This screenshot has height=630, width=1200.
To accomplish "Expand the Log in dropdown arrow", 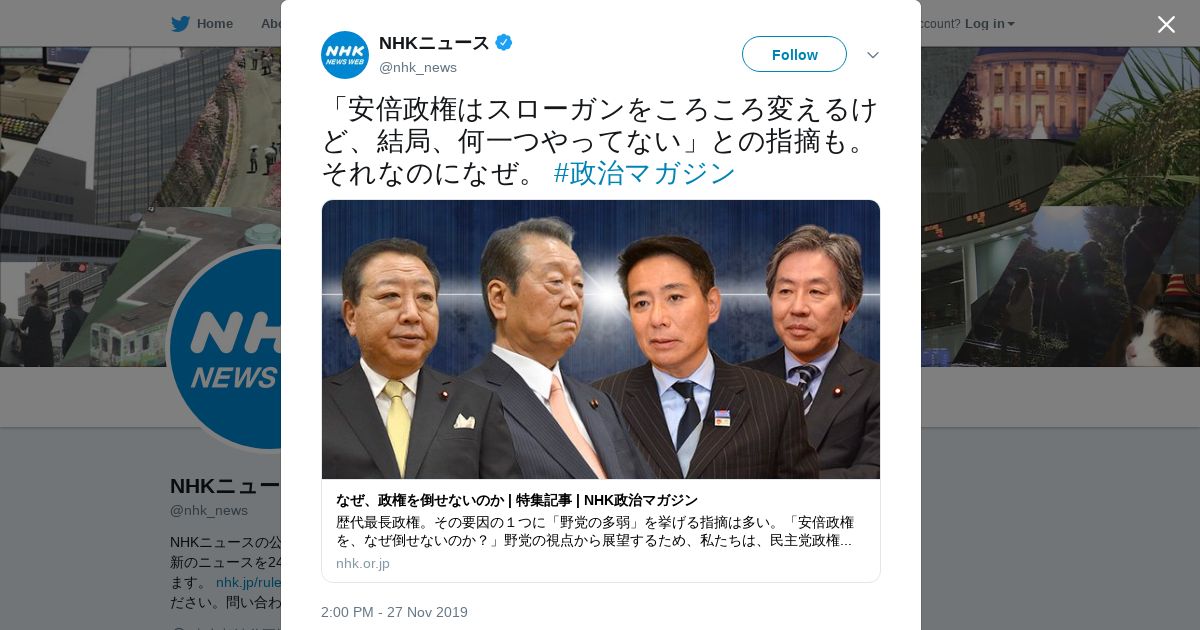I will (1011, 24).
